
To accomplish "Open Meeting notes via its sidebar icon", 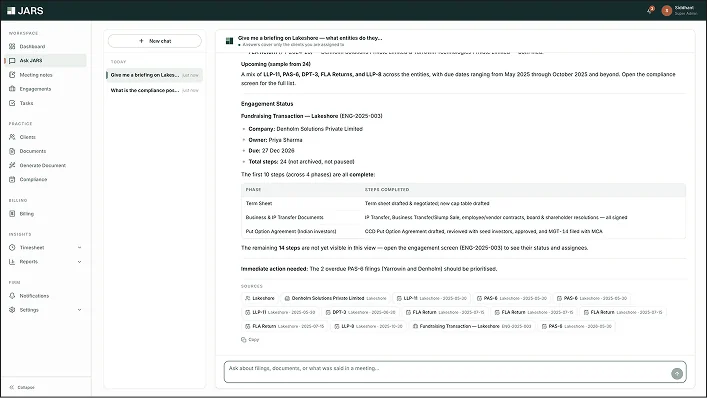I will tap(12, 75).
